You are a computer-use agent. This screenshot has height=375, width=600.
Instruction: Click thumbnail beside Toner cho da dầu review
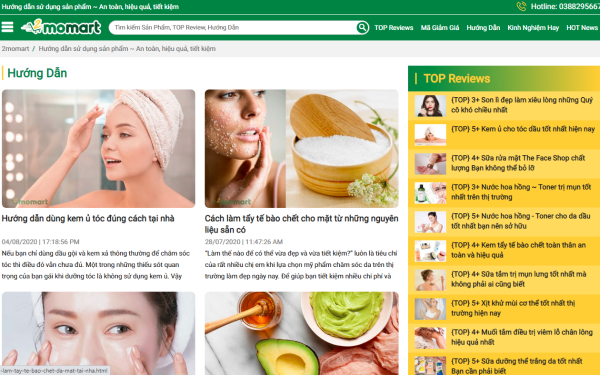(430, 222)
